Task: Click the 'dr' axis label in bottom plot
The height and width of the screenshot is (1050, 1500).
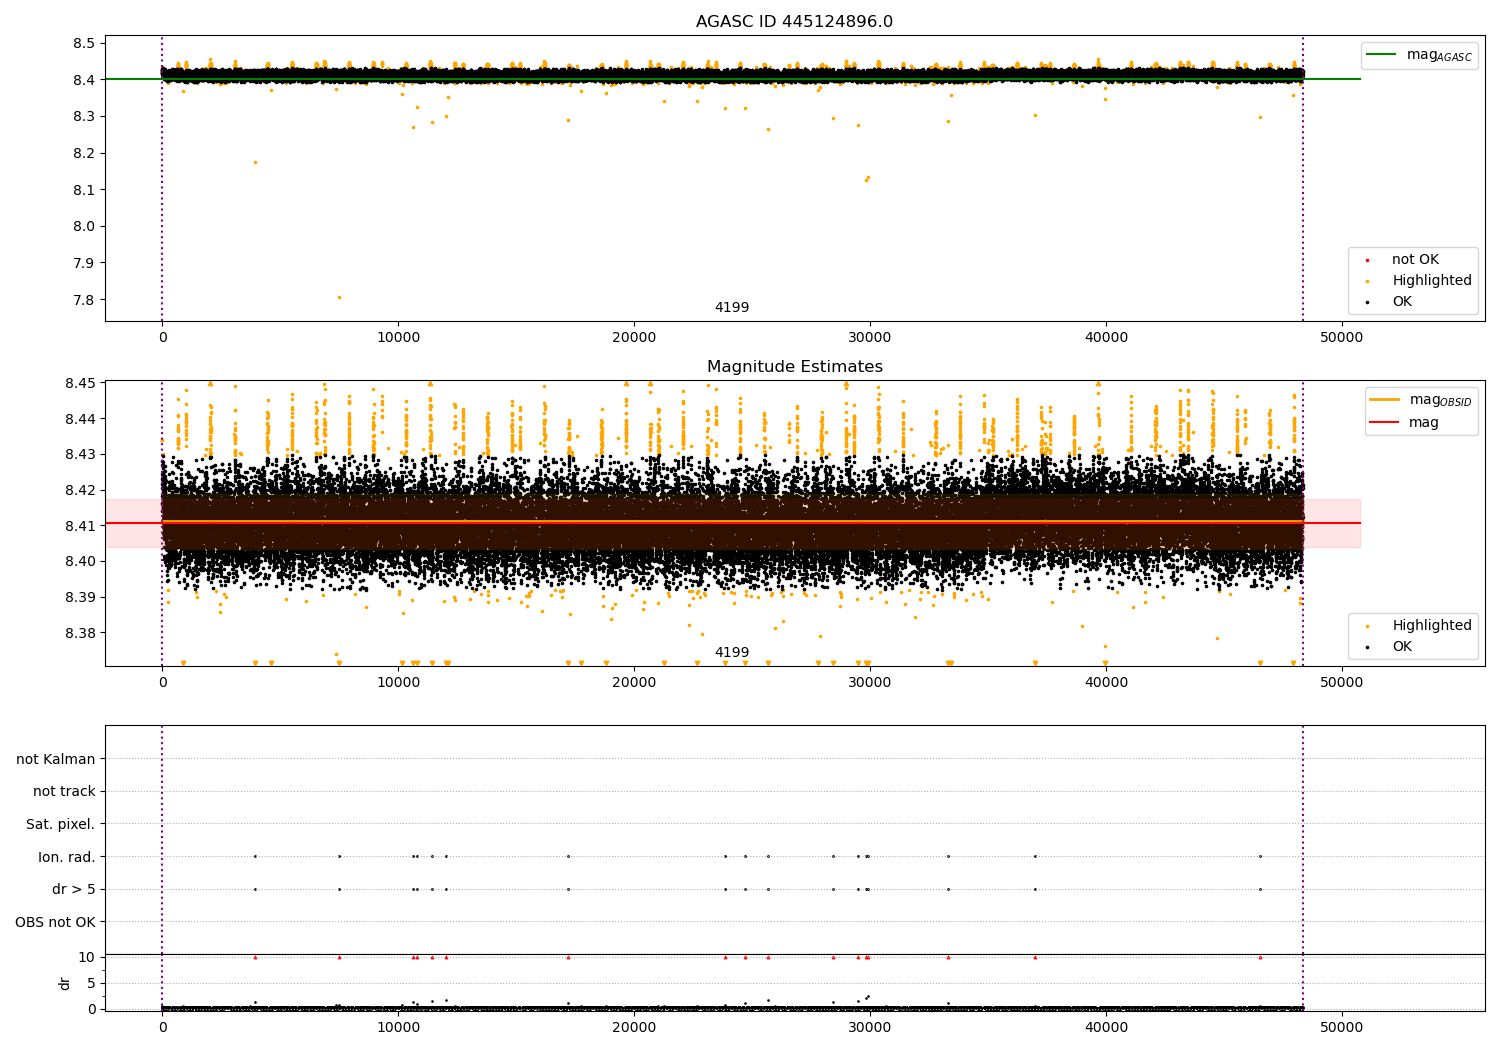Action: coord(65,983)
